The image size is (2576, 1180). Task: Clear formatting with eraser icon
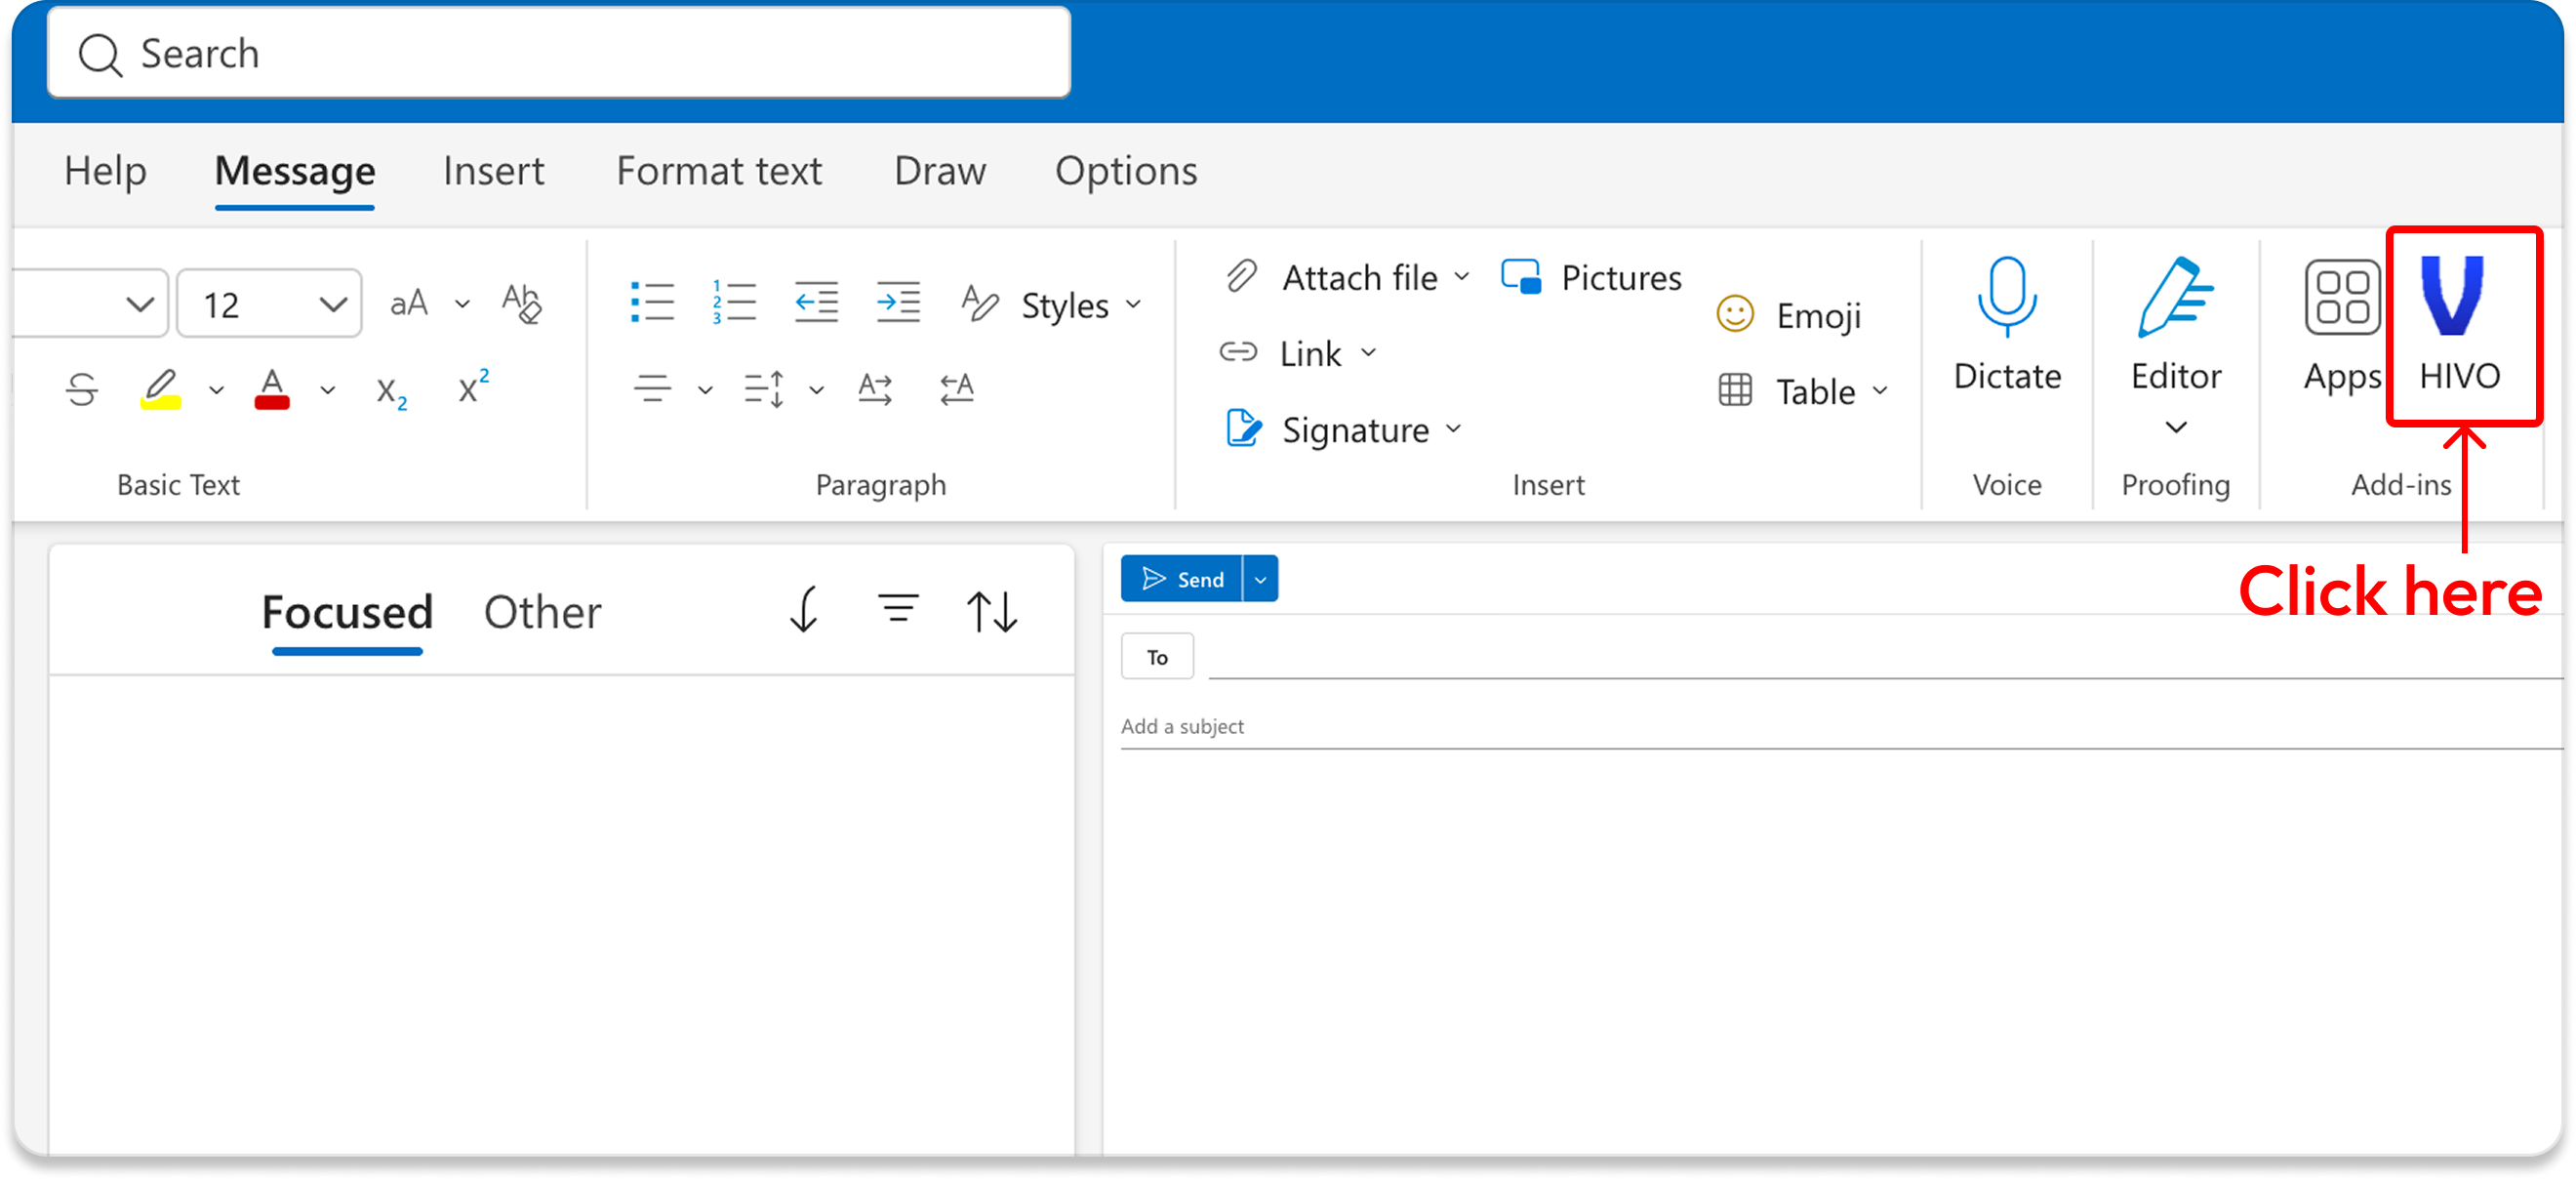[521, 302]
